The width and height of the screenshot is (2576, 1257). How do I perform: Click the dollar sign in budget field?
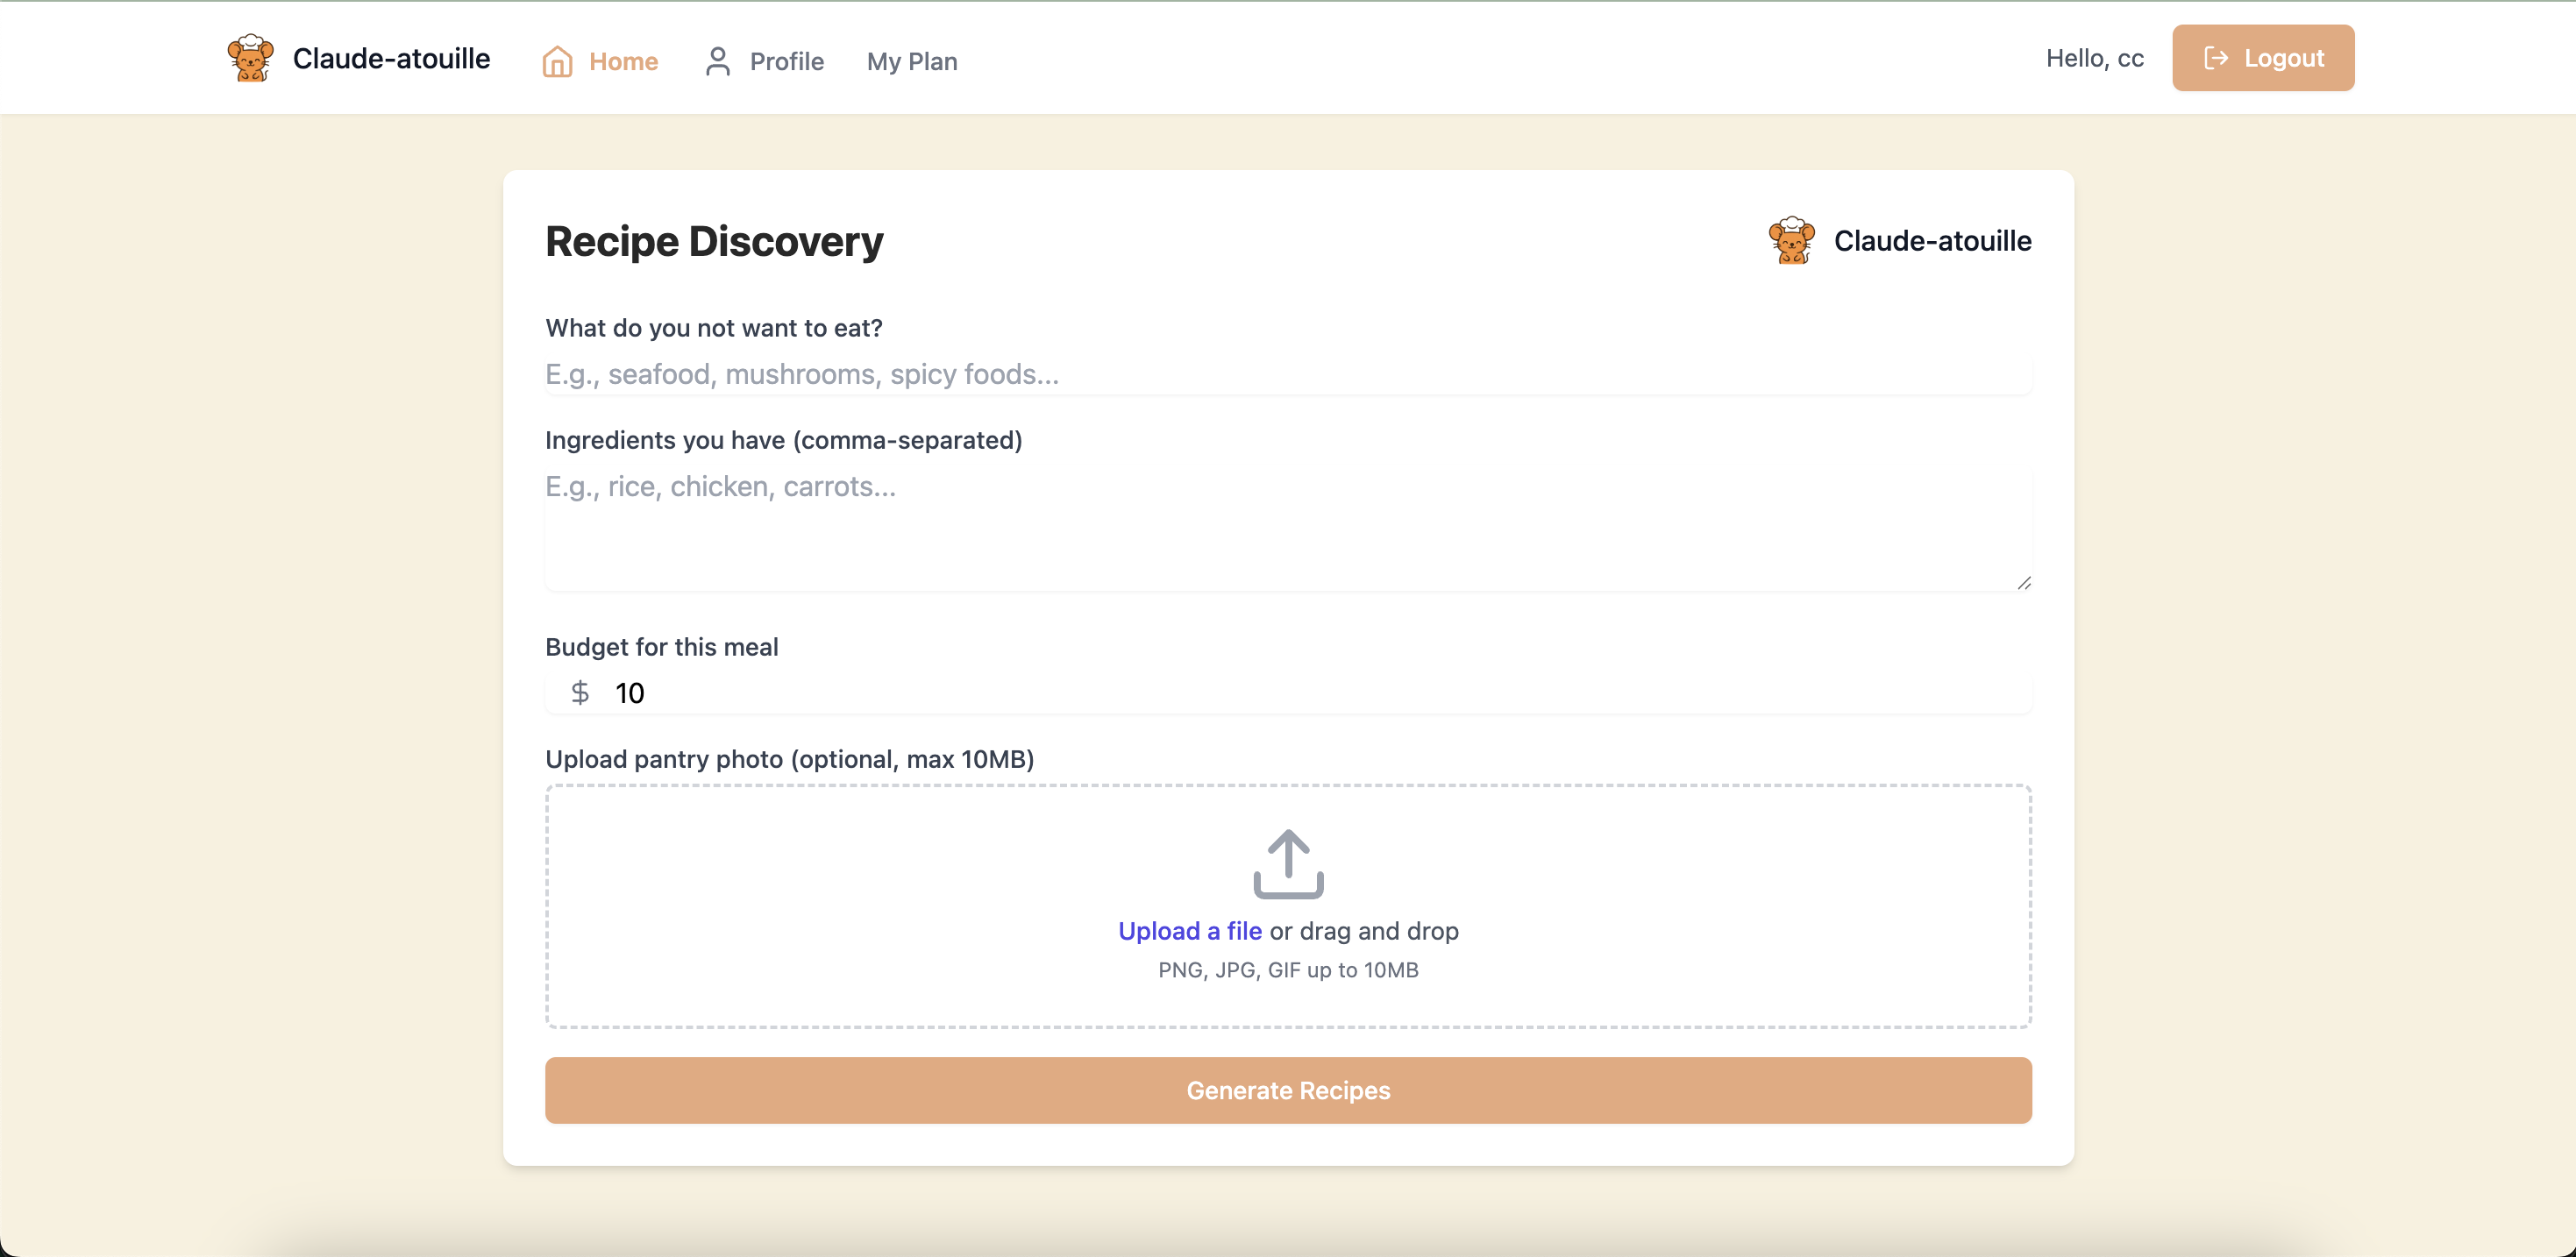pos(580,693)
